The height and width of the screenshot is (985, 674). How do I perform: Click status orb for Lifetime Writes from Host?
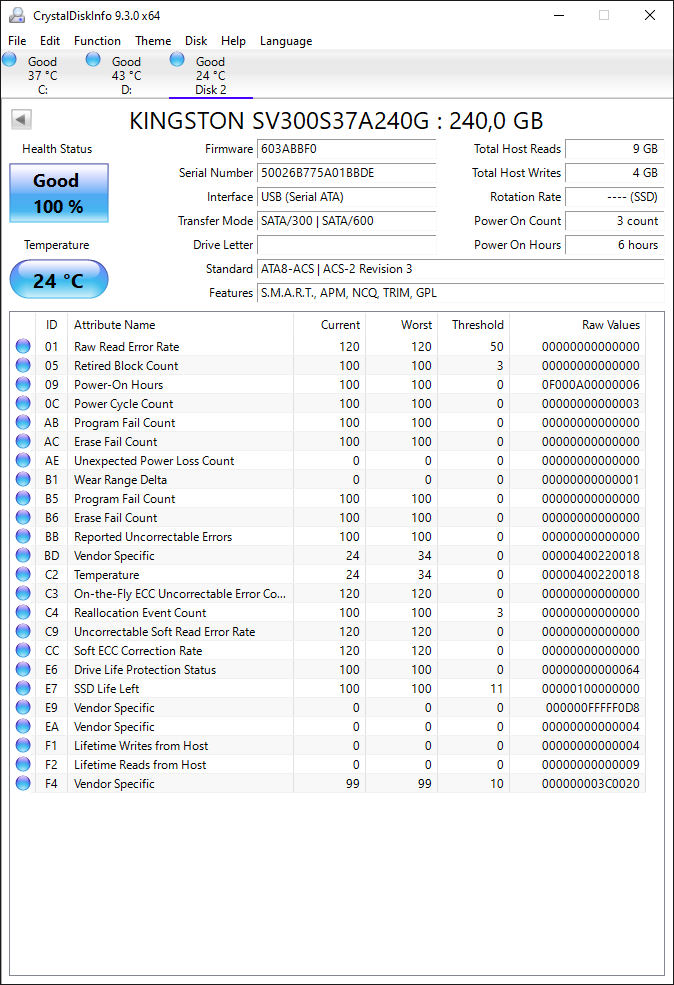[23, 745]
